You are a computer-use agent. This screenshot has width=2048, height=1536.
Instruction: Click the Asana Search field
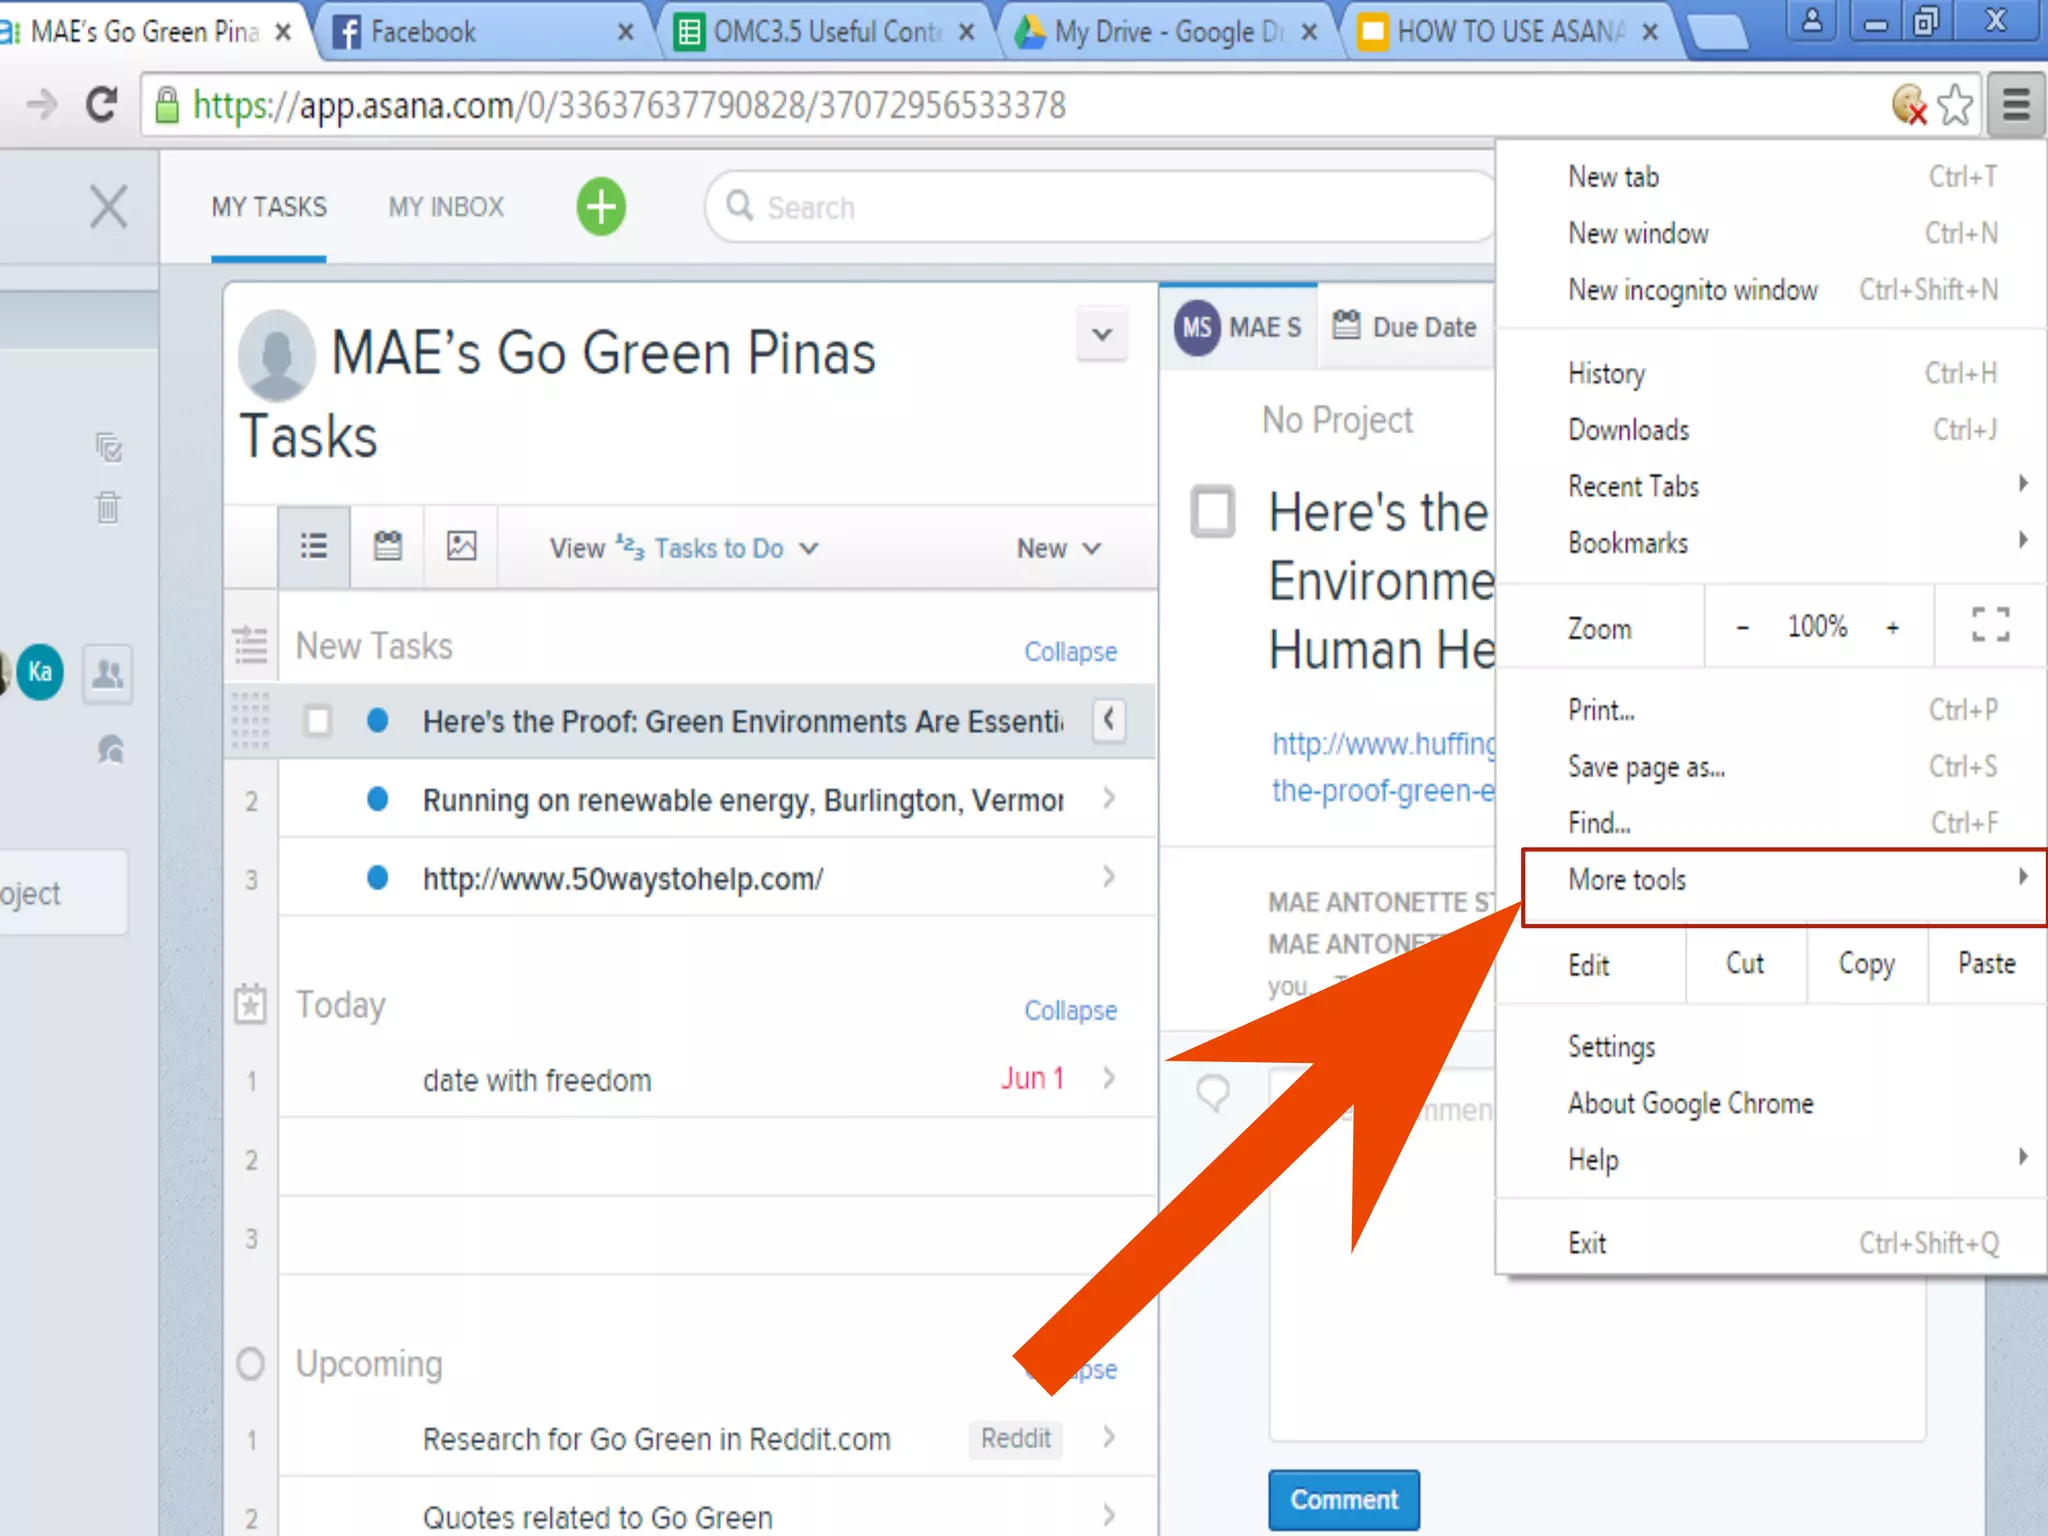click(x=1100, y=207)
